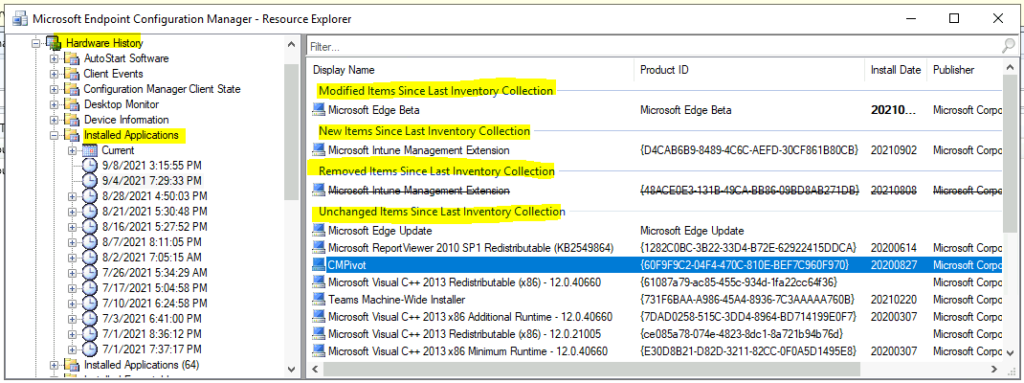The image size is (1024, 383).
Task: Click the Configuration Manager app icon in title bar
Action: point(19,18)
